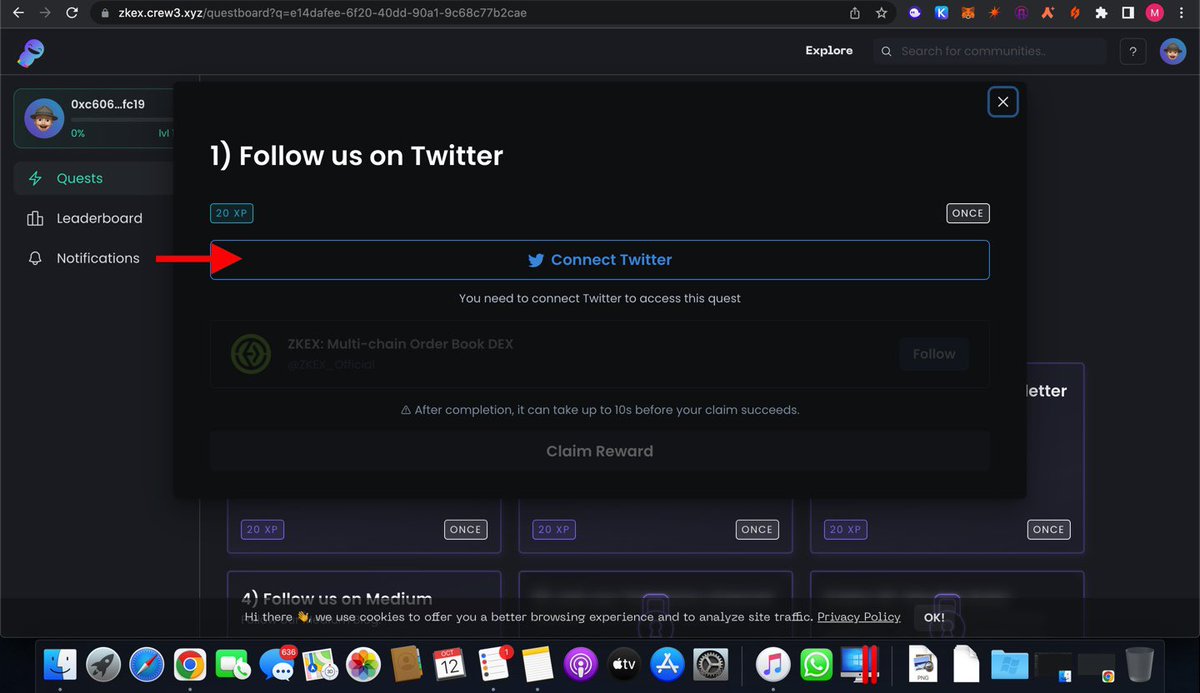Screen dimensions: 1200x693
Task: Open Notifications in the sidebar
Action: tap(95, 258)
